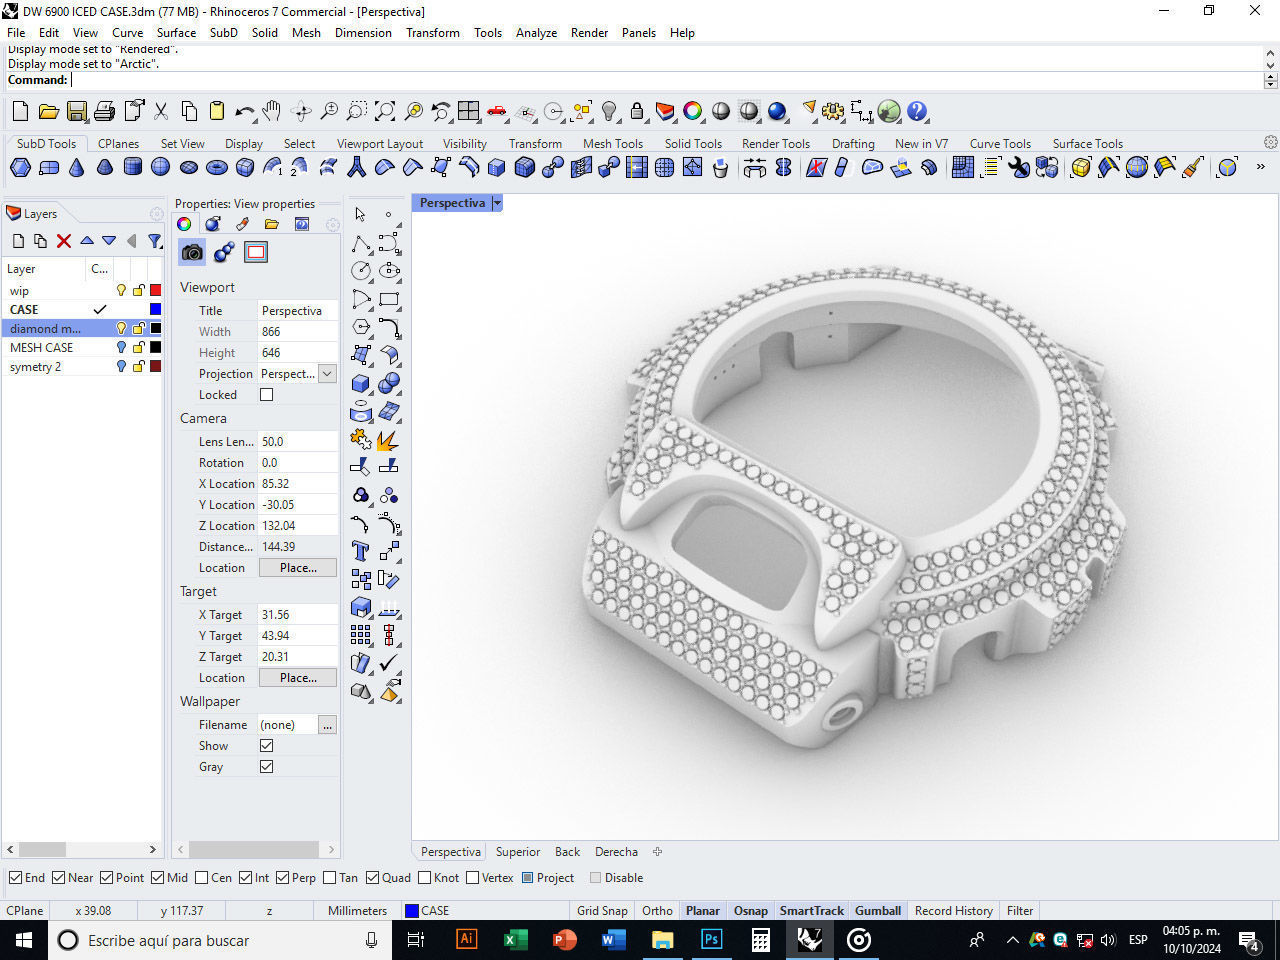Click Place button for camera Location
This screenshot has height=960, width=1280.
pos(298,568)
